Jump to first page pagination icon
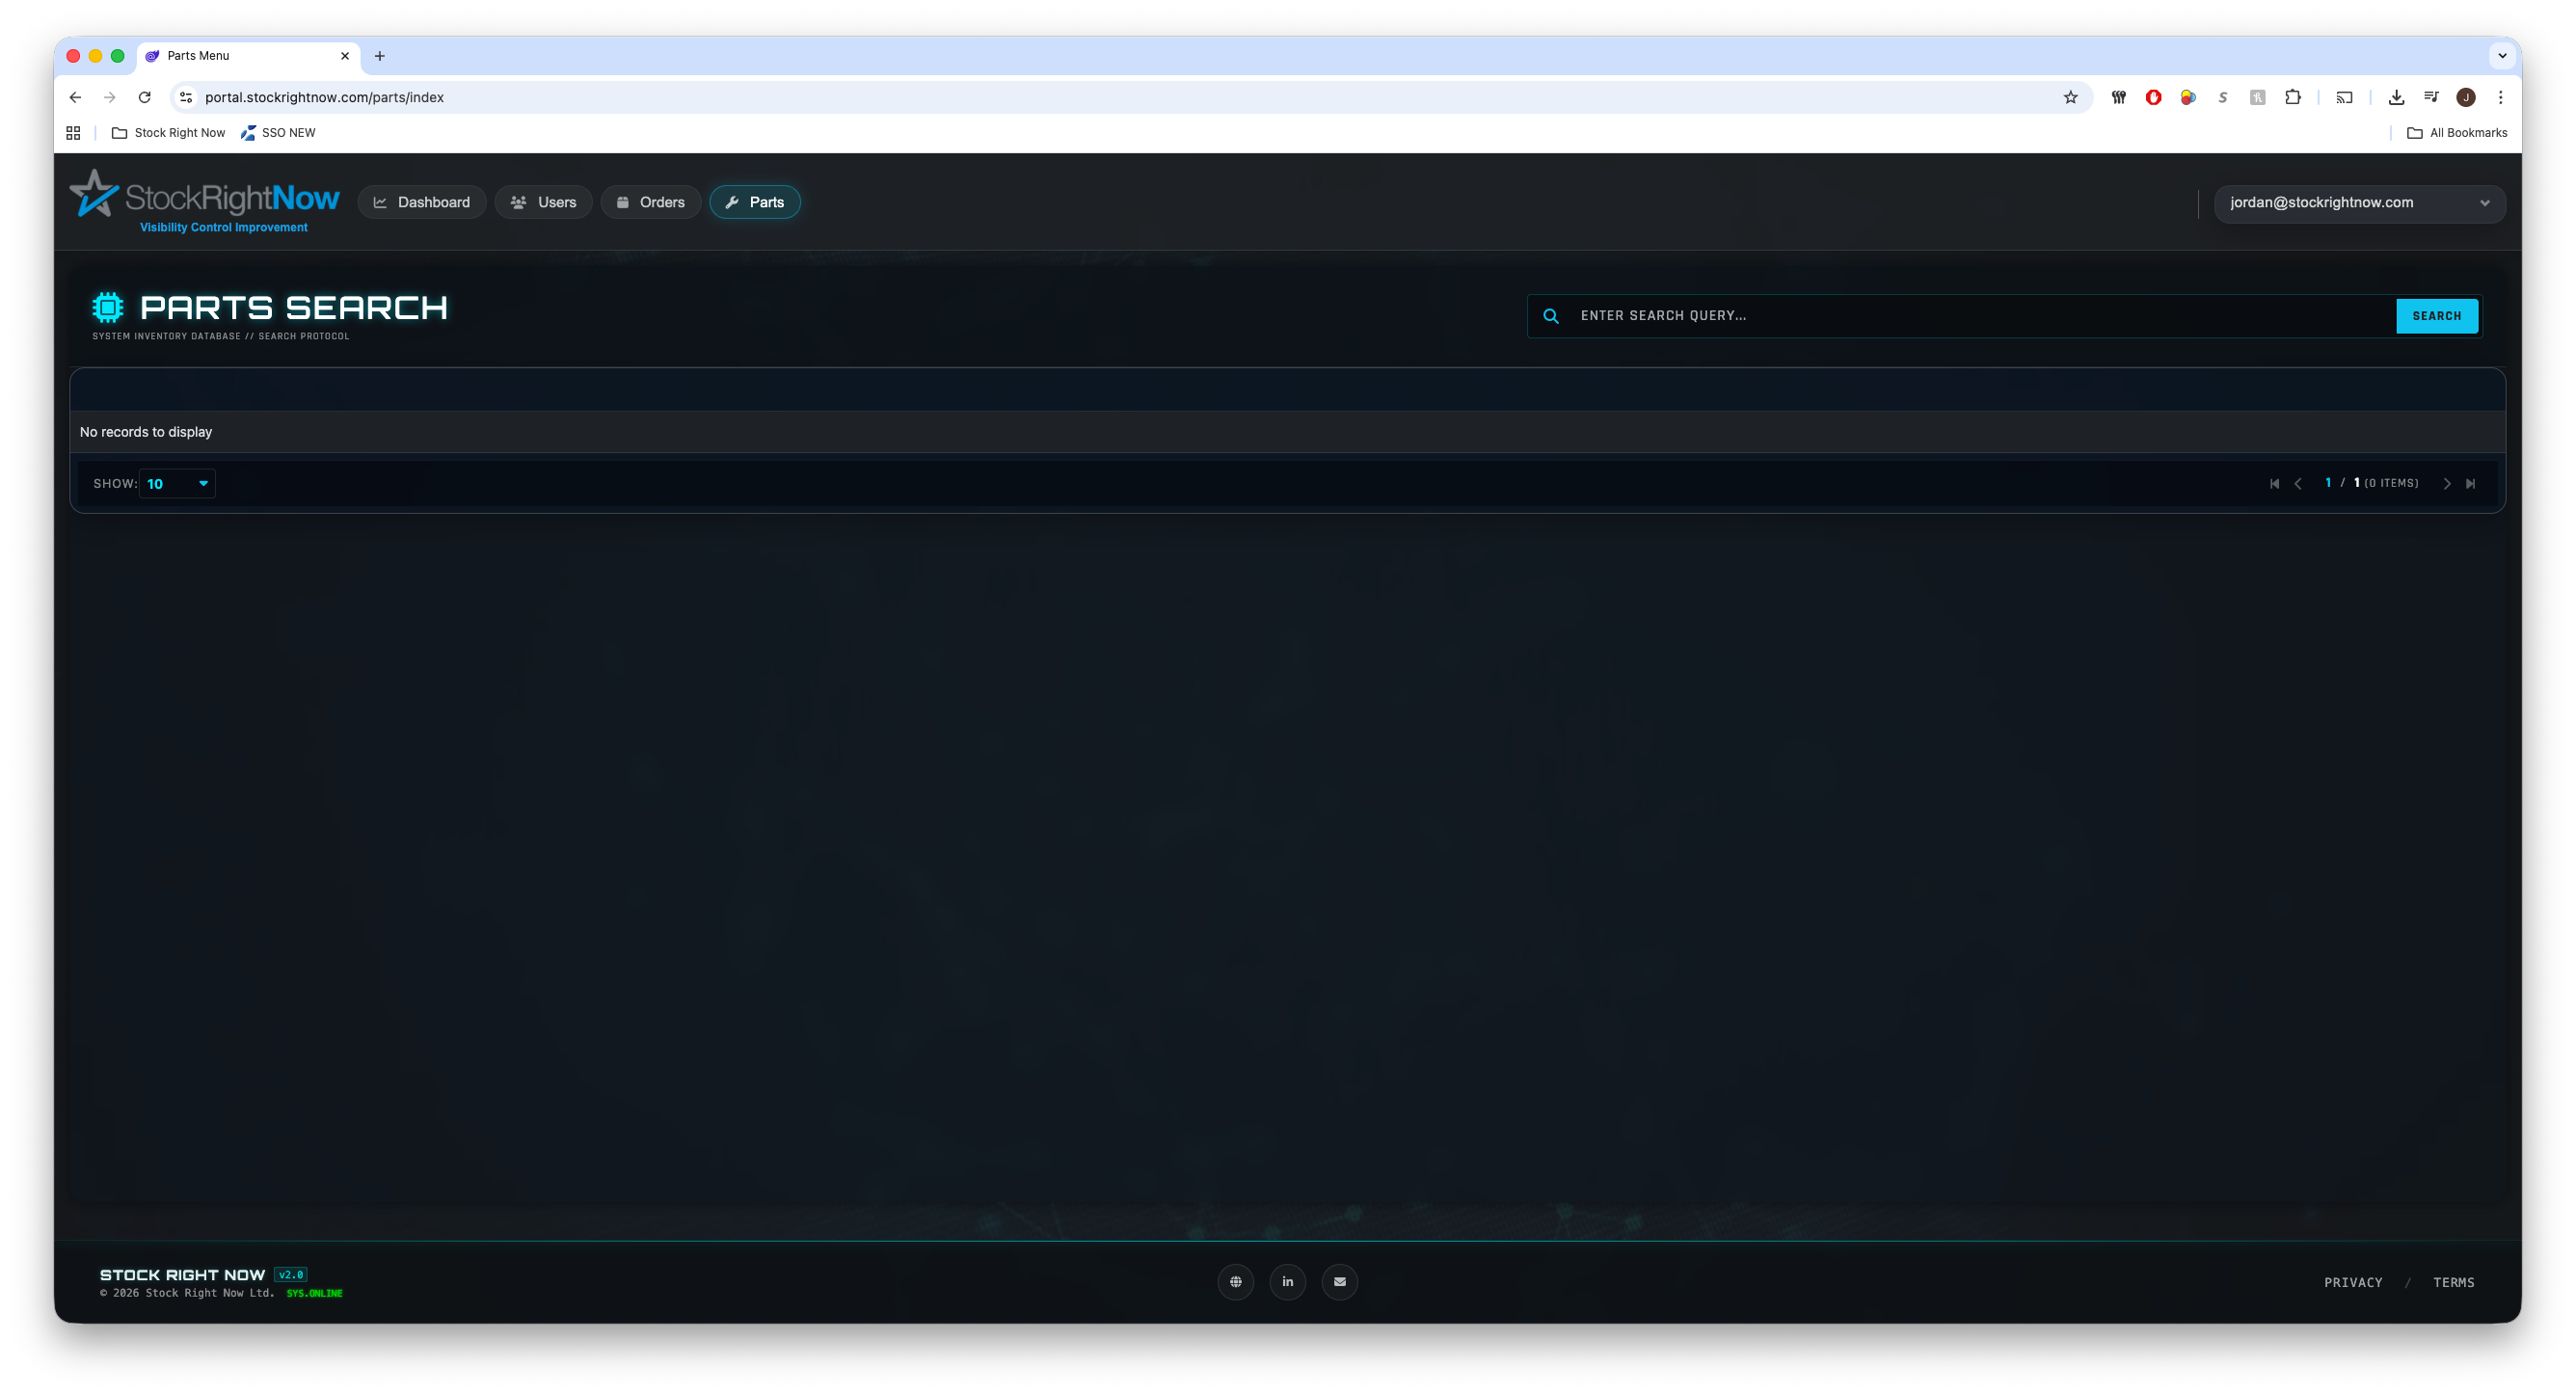 [2274, 484]
